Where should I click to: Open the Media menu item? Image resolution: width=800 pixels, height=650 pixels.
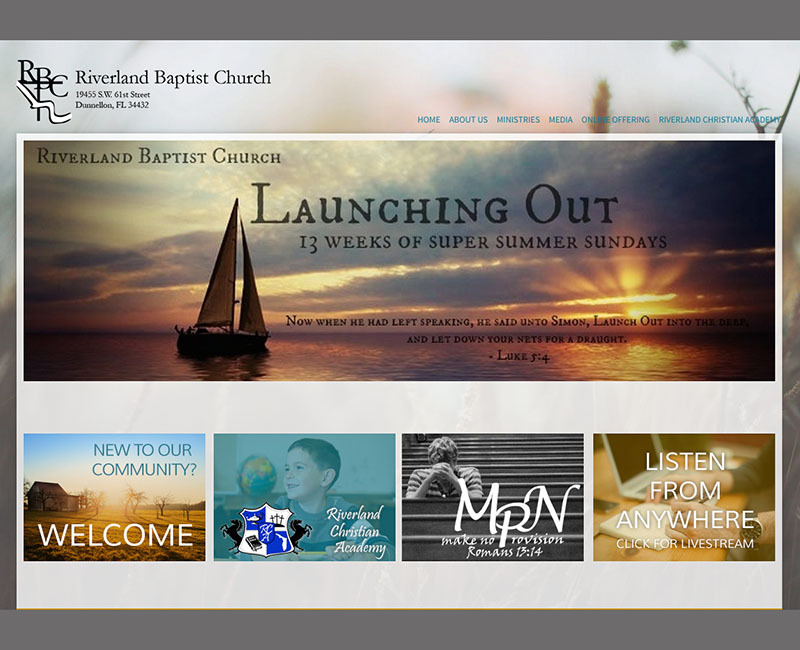point(560,119)
